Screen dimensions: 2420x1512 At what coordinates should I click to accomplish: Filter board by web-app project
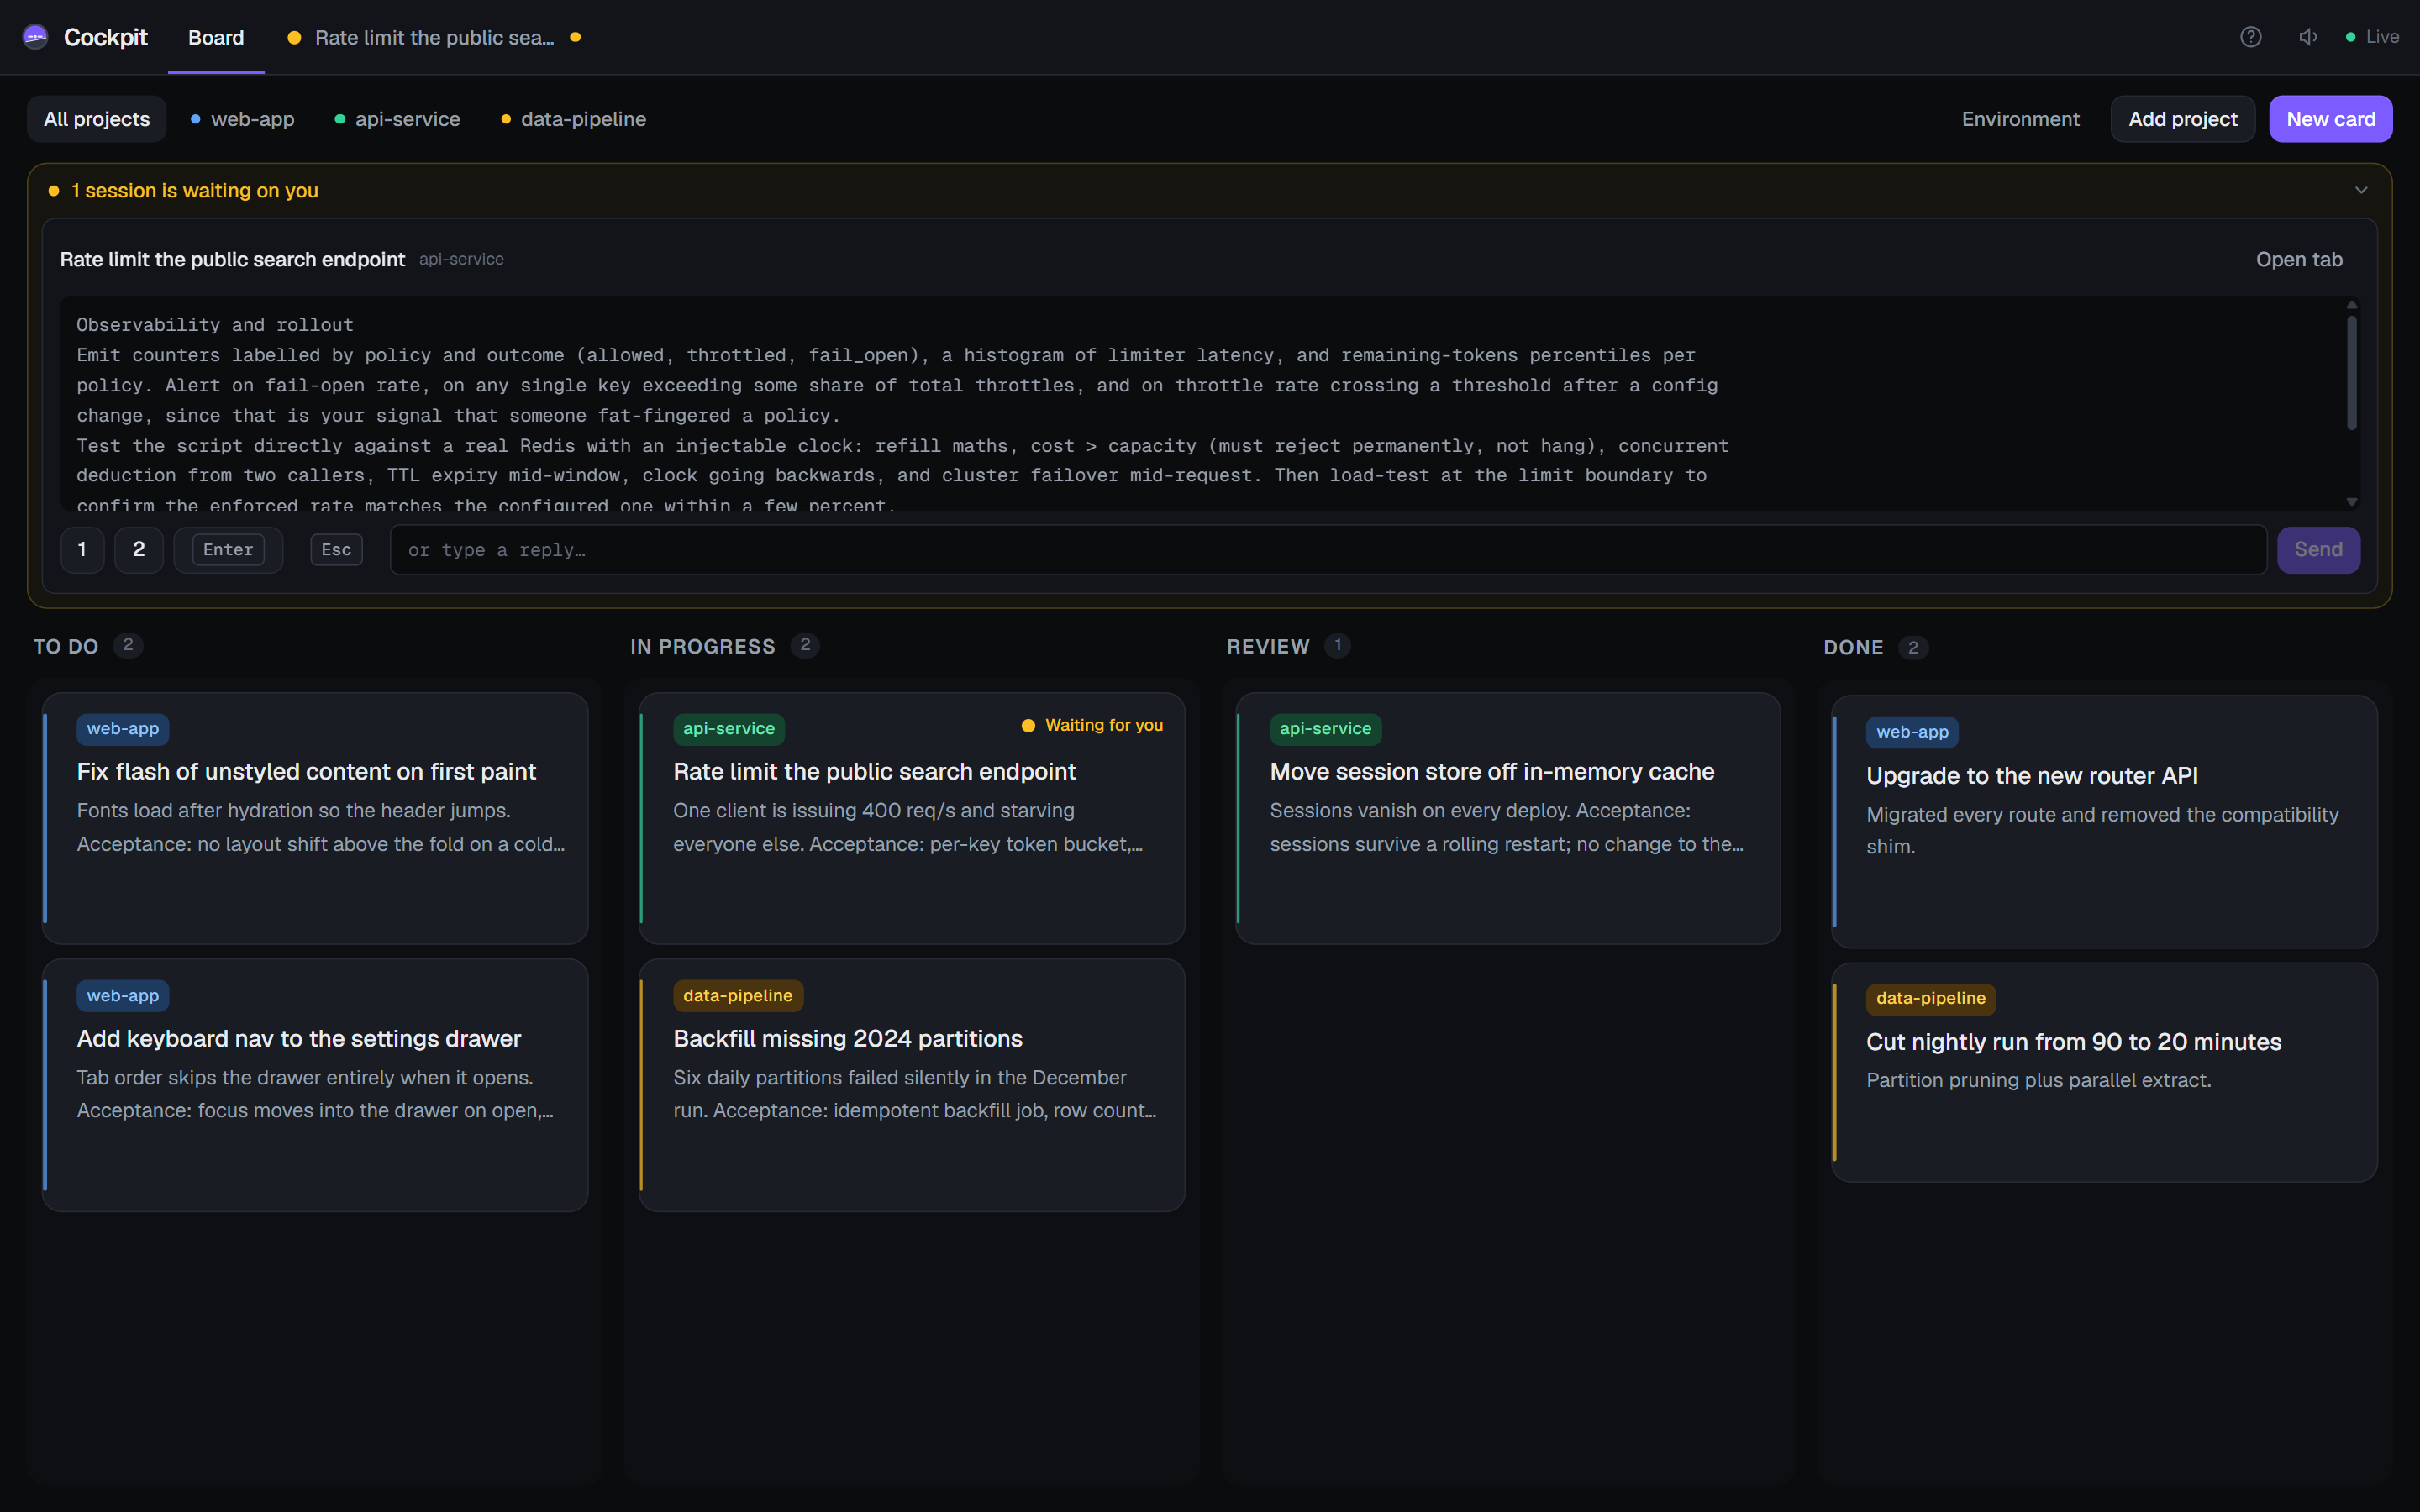242,119
